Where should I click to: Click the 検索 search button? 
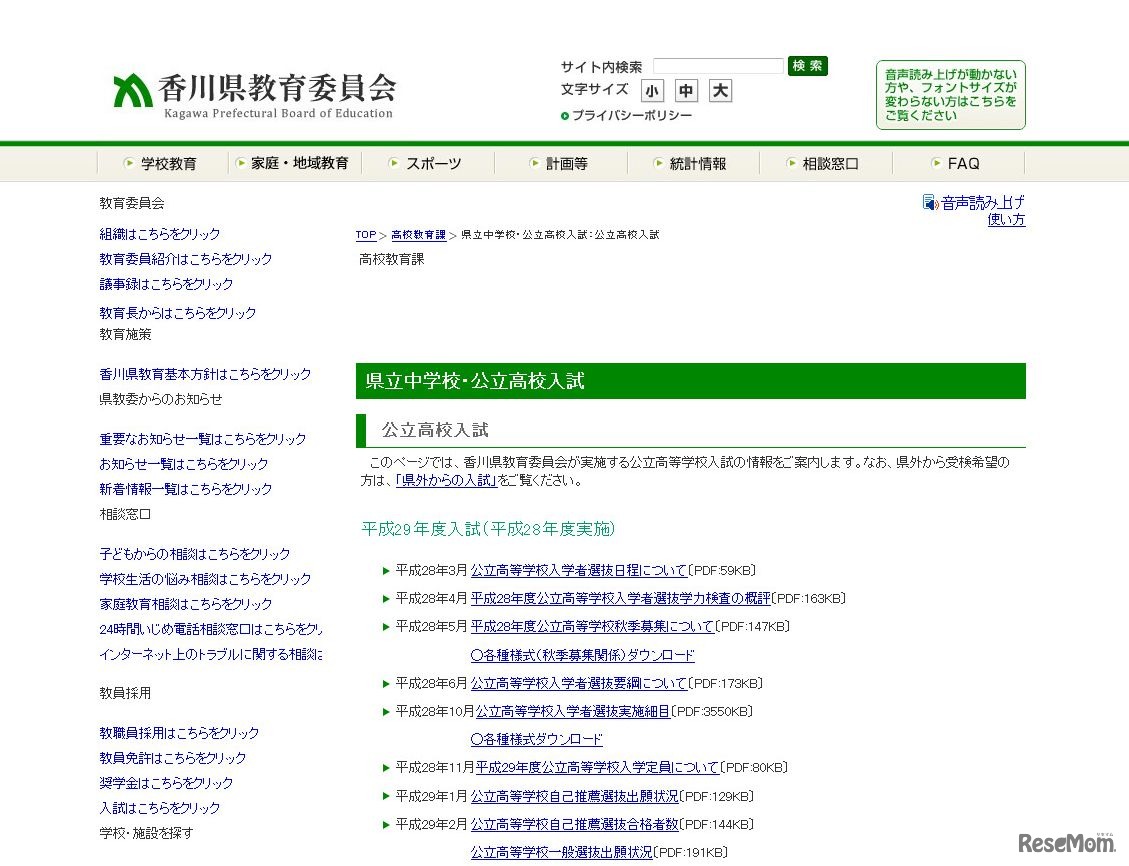click(x=807, y=66)
